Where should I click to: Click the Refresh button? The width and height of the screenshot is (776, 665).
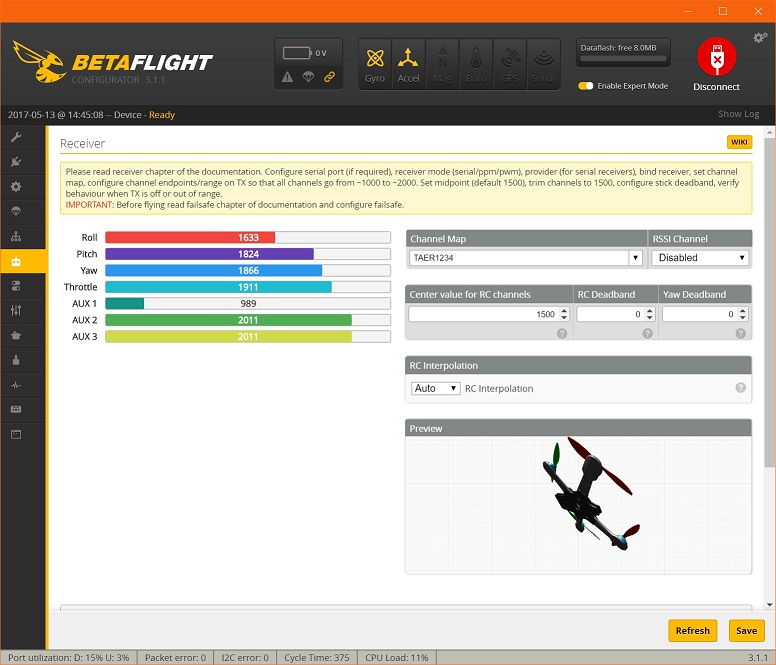coord(693,630)
